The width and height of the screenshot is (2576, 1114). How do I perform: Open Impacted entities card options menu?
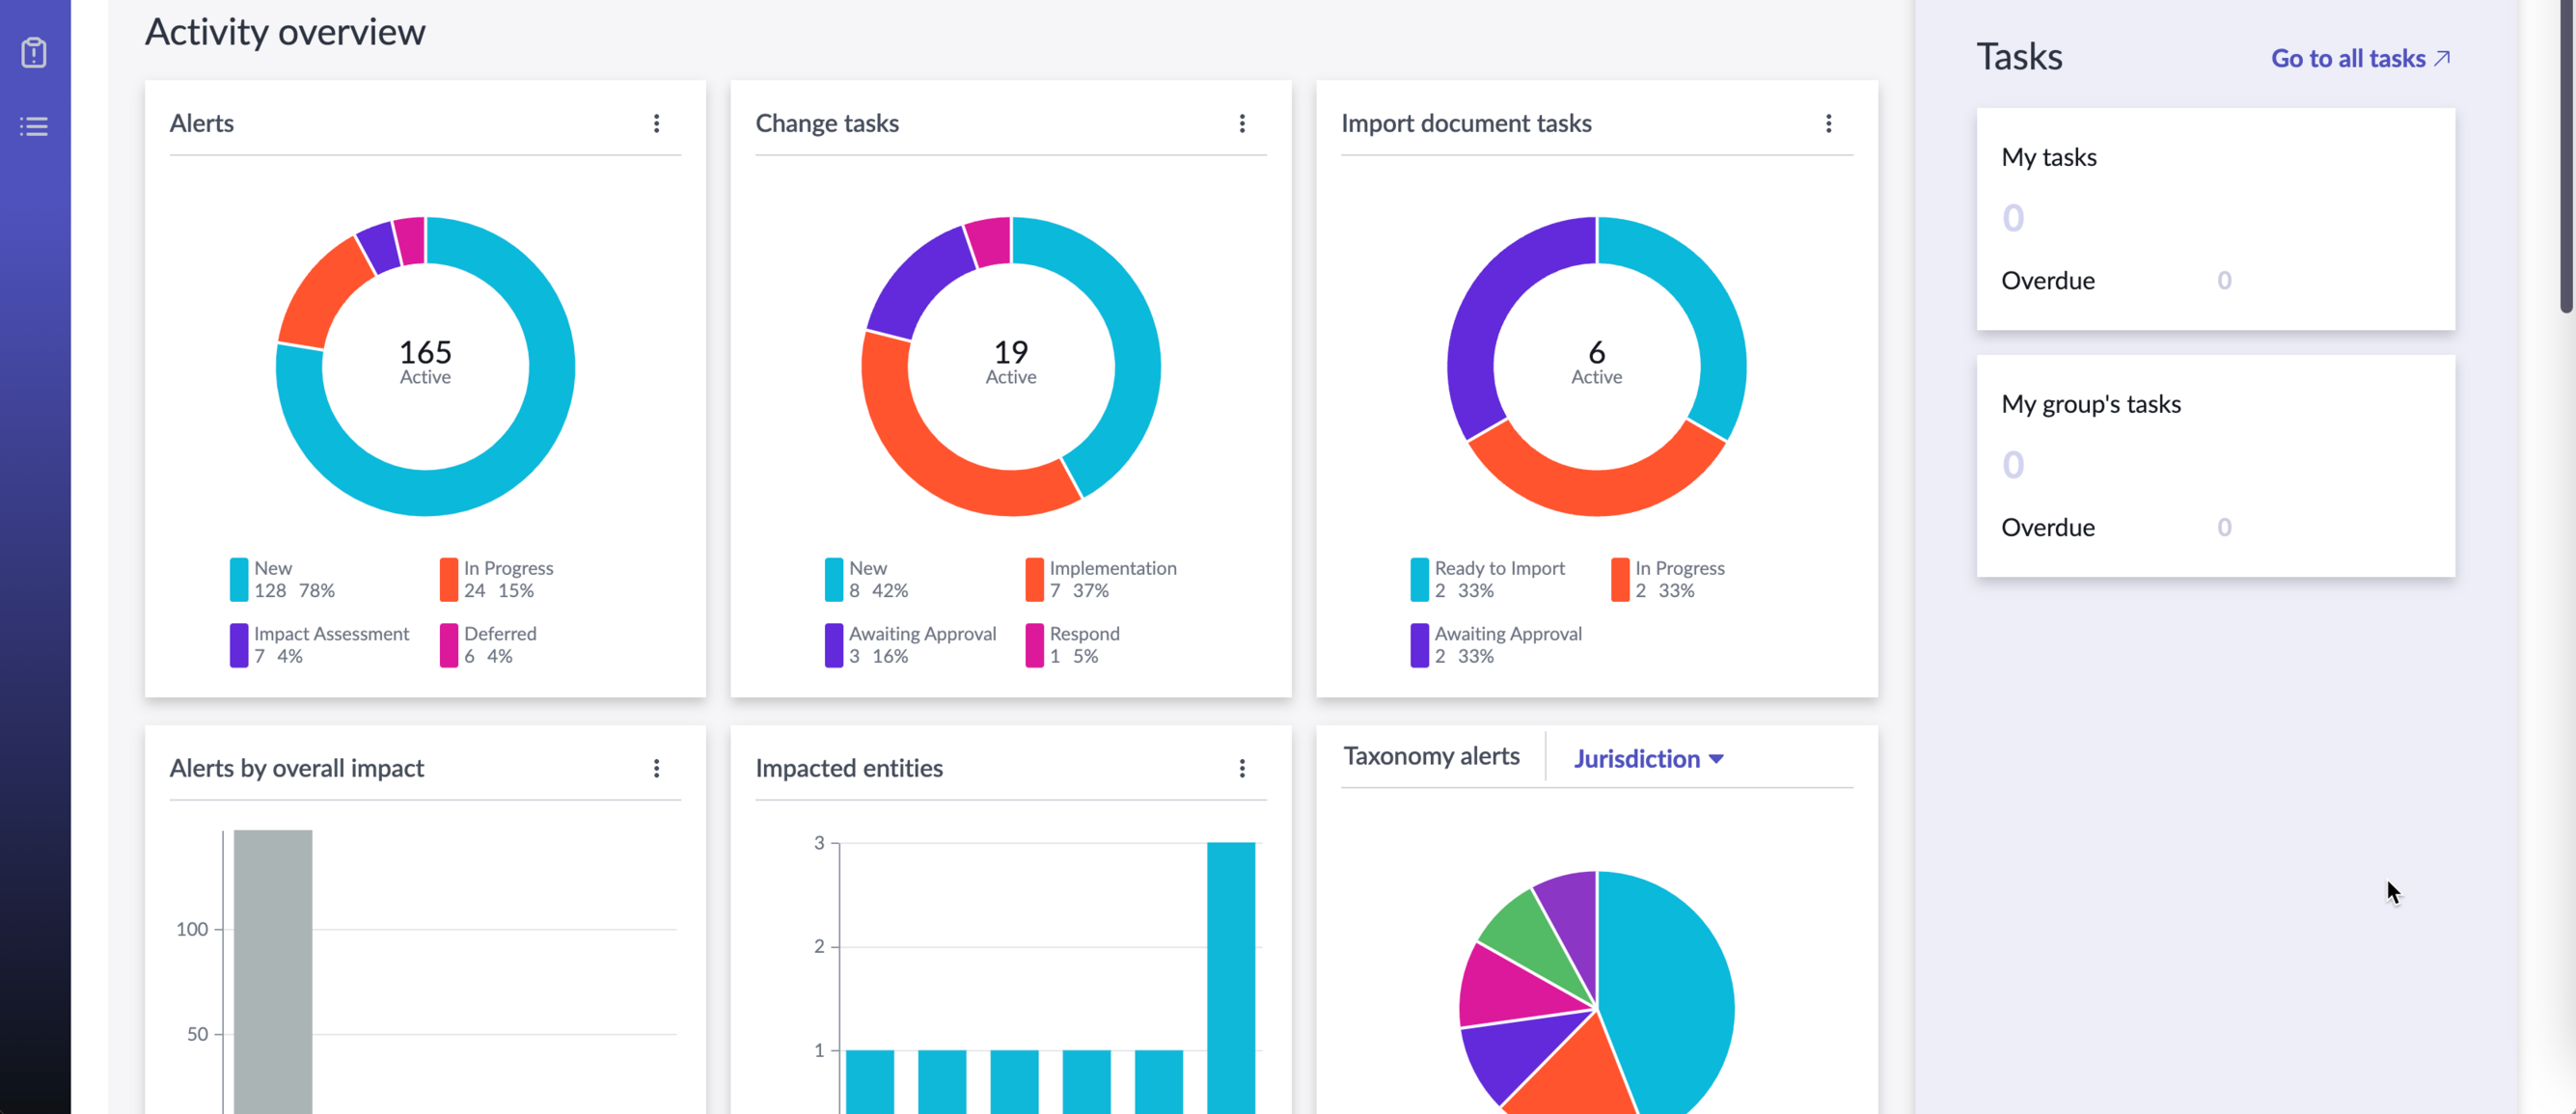1242,768
